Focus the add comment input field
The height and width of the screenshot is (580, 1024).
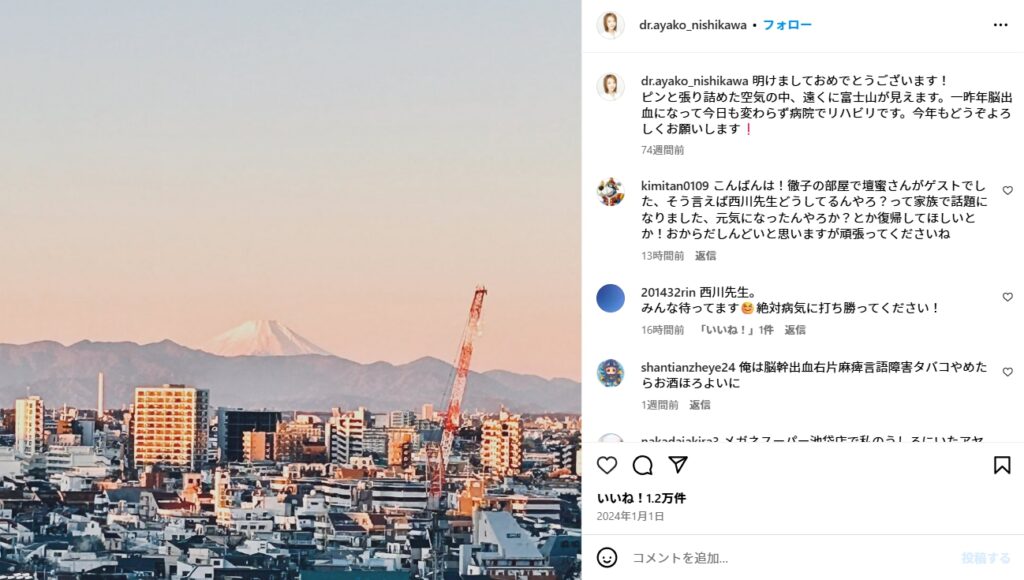coord(790,558)
